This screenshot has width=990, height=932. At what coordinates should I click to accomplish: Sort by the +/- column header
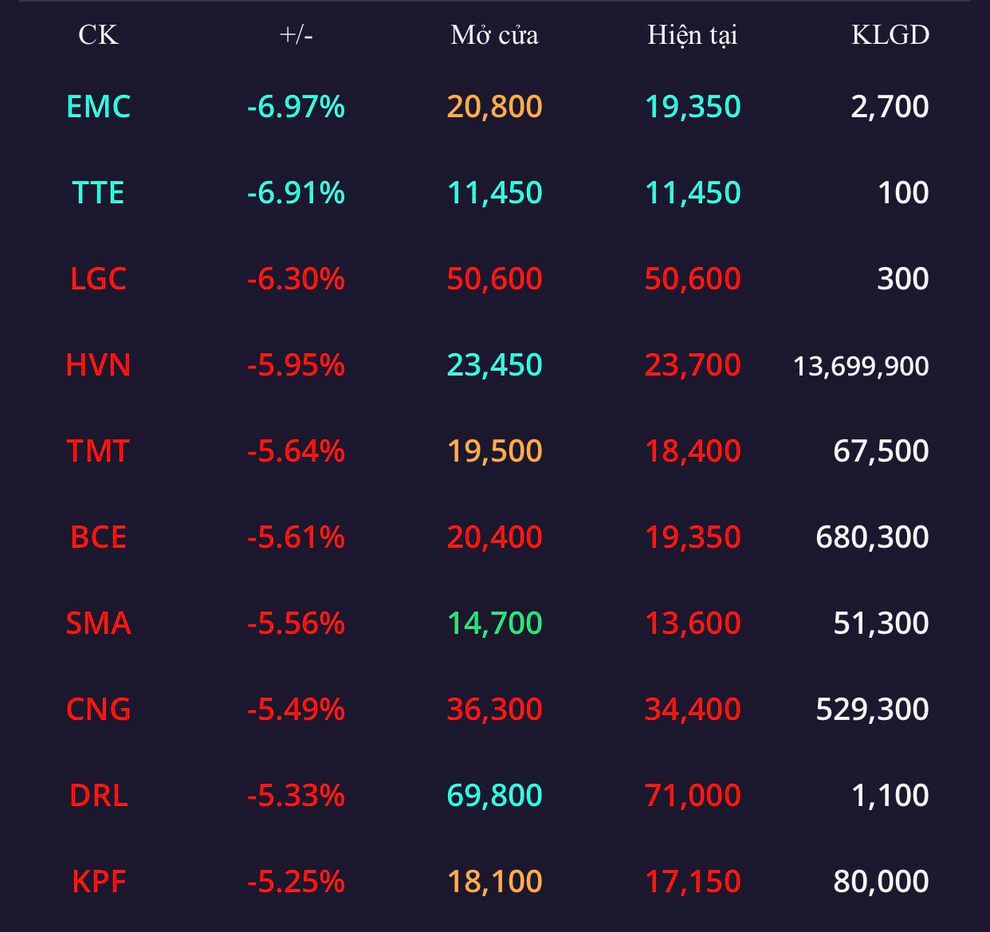click(x=296, y=35)
